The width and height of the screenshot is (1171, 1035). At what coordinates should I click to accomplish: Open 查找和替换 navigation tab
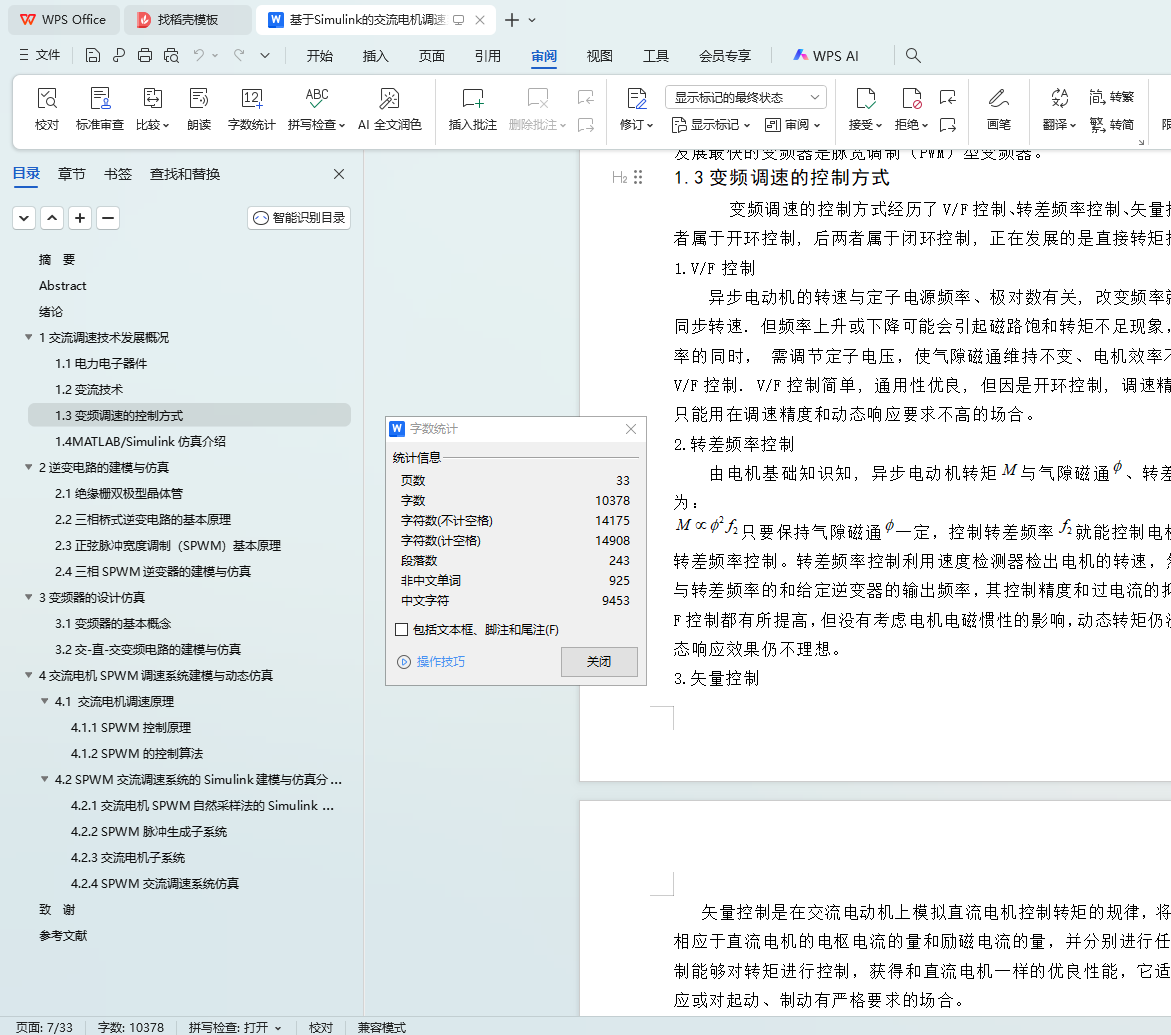184,174
